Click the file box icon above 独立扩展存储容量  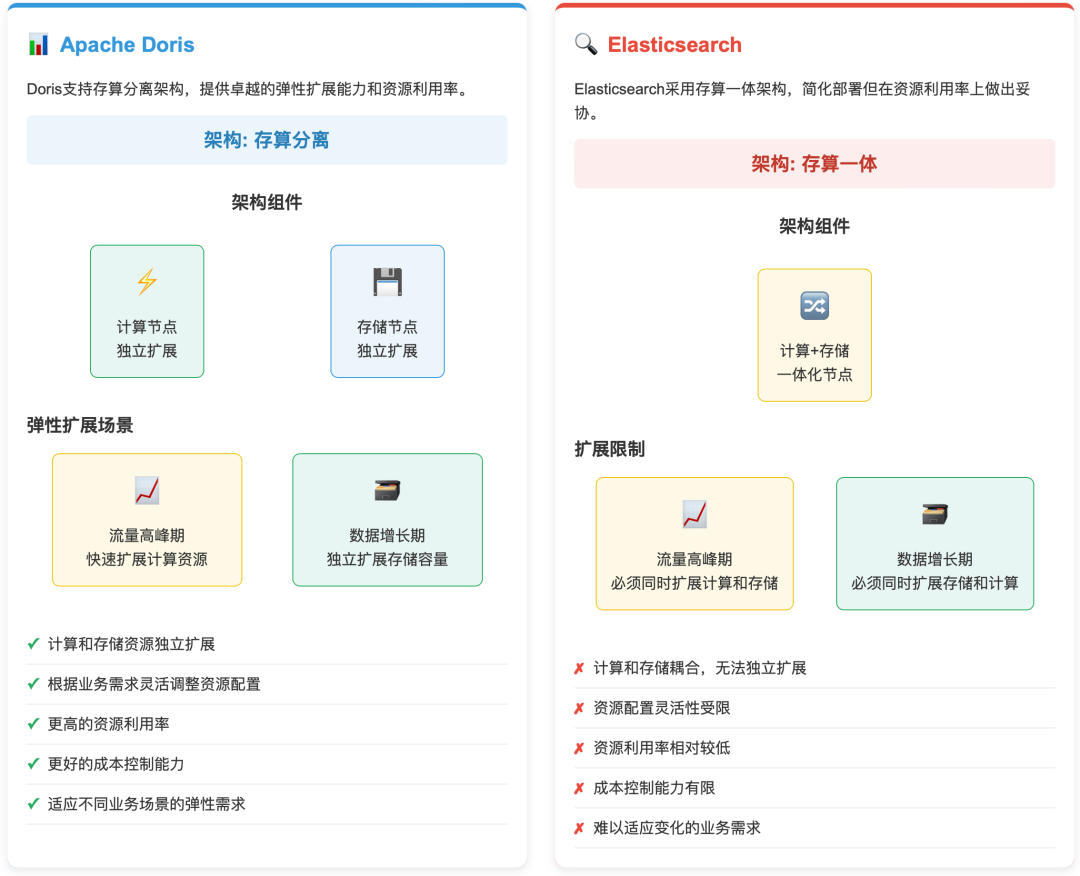pyautogui.click(x=387, y=490)
